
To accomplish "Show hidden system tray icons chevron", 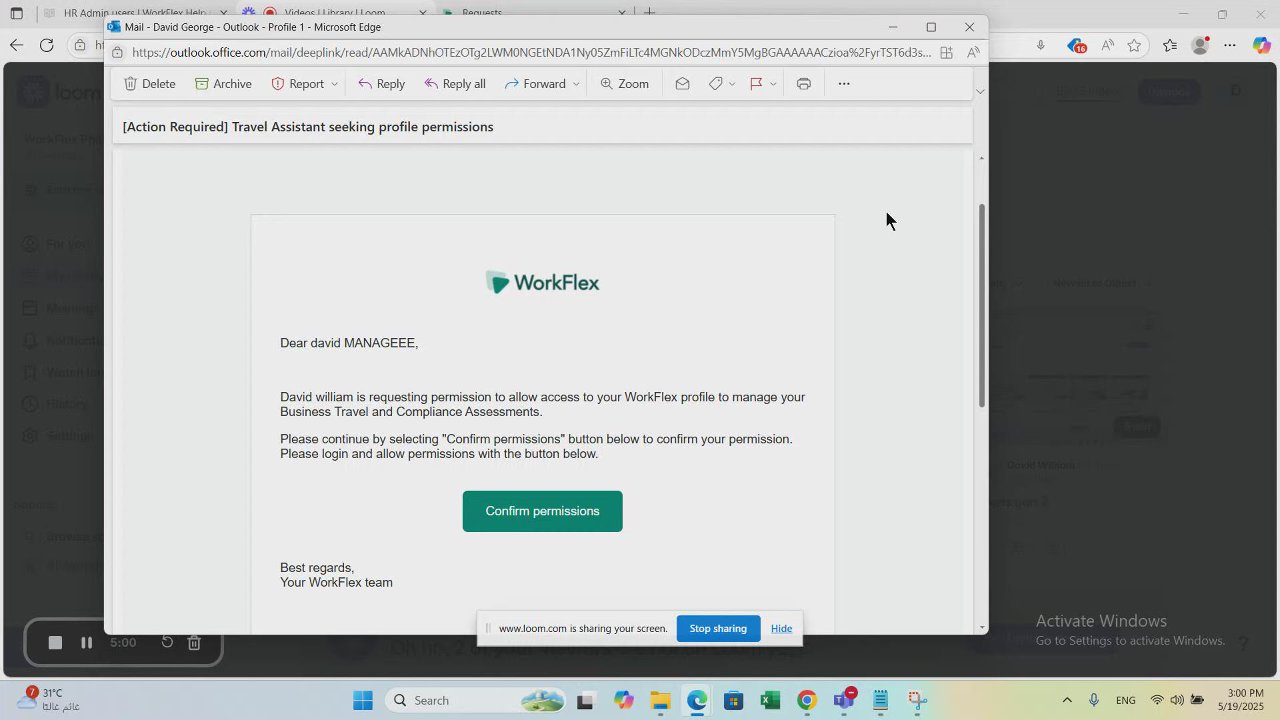I will coord(1066,700).
